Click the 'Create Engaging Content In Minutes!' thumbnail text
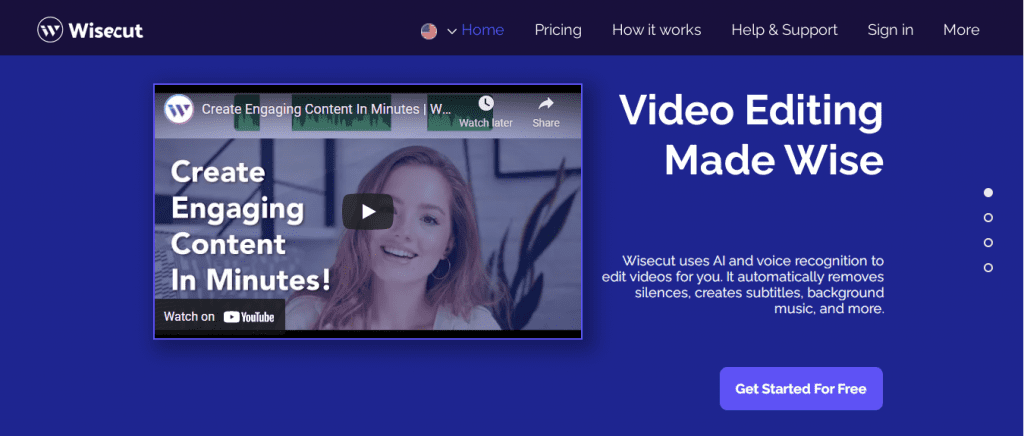1024x436 pixels. (x=250, y=226)
